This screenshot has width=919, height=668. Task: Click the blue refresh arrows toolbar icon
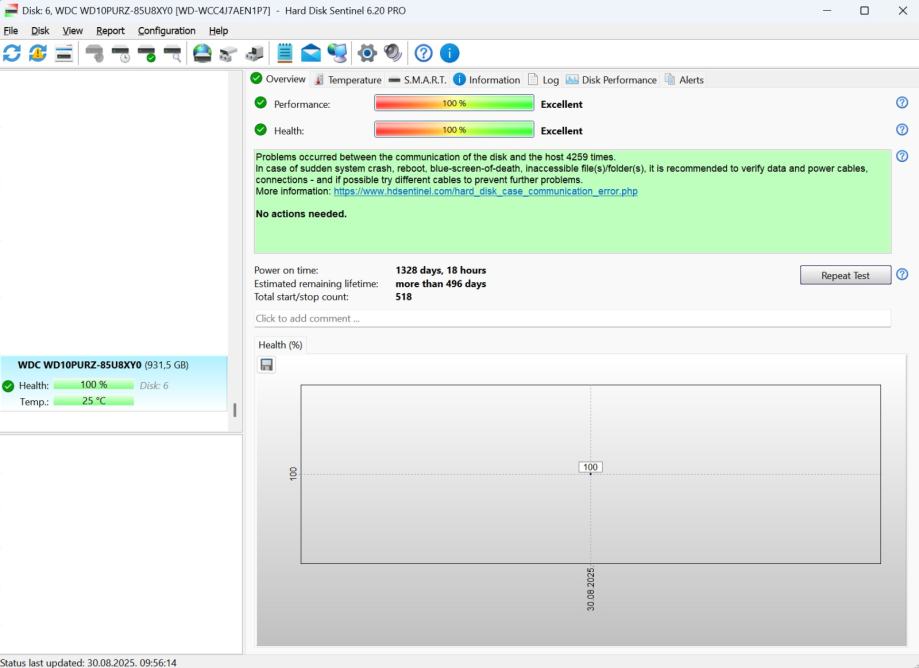pyautogui.click(x=12, y=53)
